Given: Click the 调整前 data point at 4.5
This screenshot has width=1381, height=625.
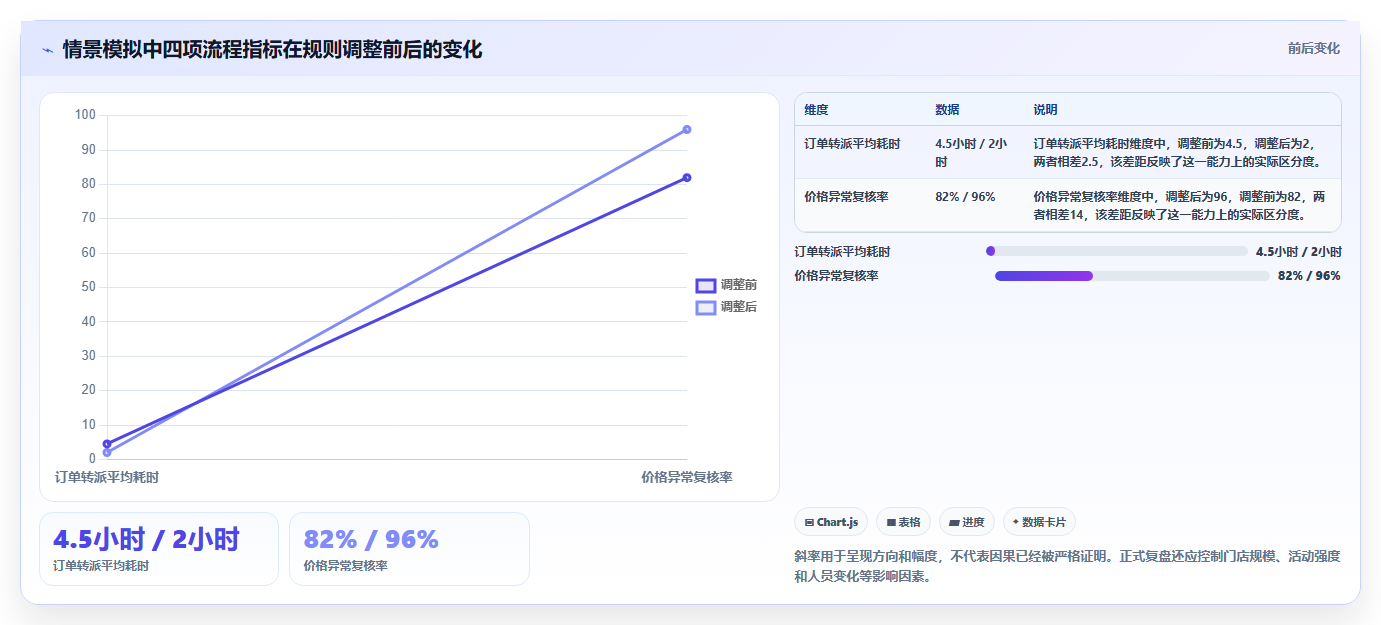Looking at the screenshot, I should pos(107,444).
